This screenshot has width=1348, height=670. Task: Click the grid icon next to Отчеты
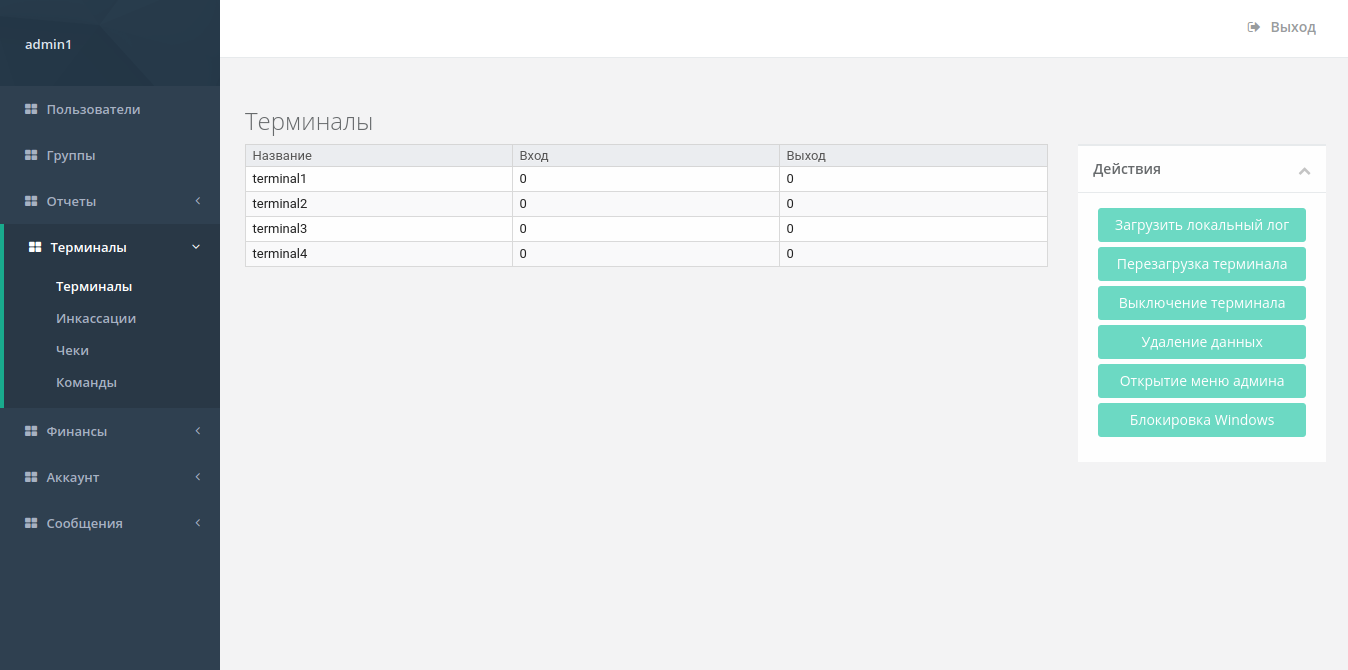click(x=31, y=201)
